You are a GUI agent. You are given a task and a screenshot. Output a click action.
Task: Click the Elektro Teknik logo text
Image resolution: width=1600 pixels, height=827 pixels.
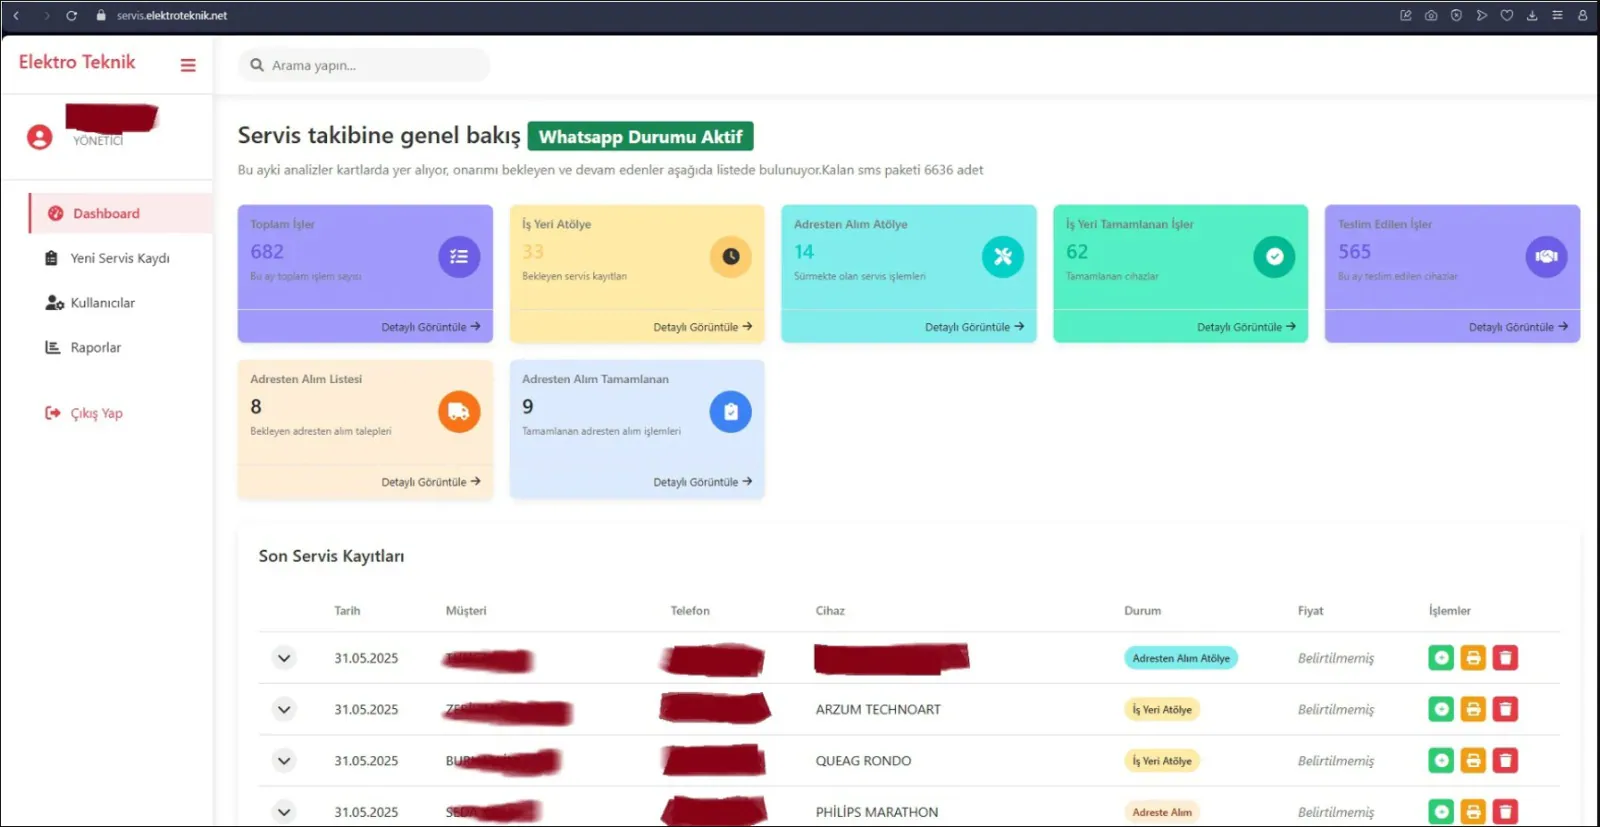[x=77, y=62]
